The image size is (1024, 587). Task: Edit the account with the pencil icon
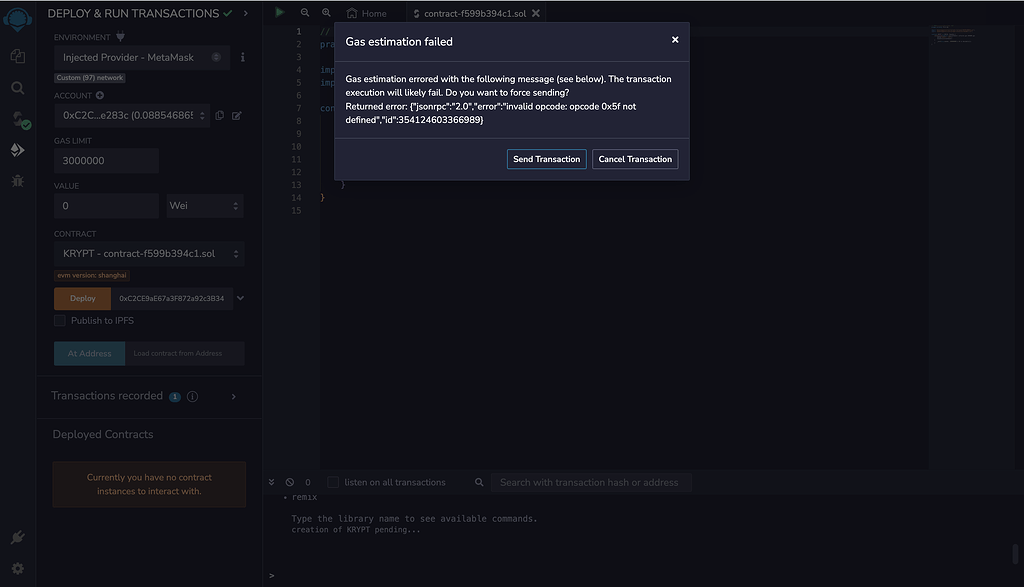click(237, 115)
